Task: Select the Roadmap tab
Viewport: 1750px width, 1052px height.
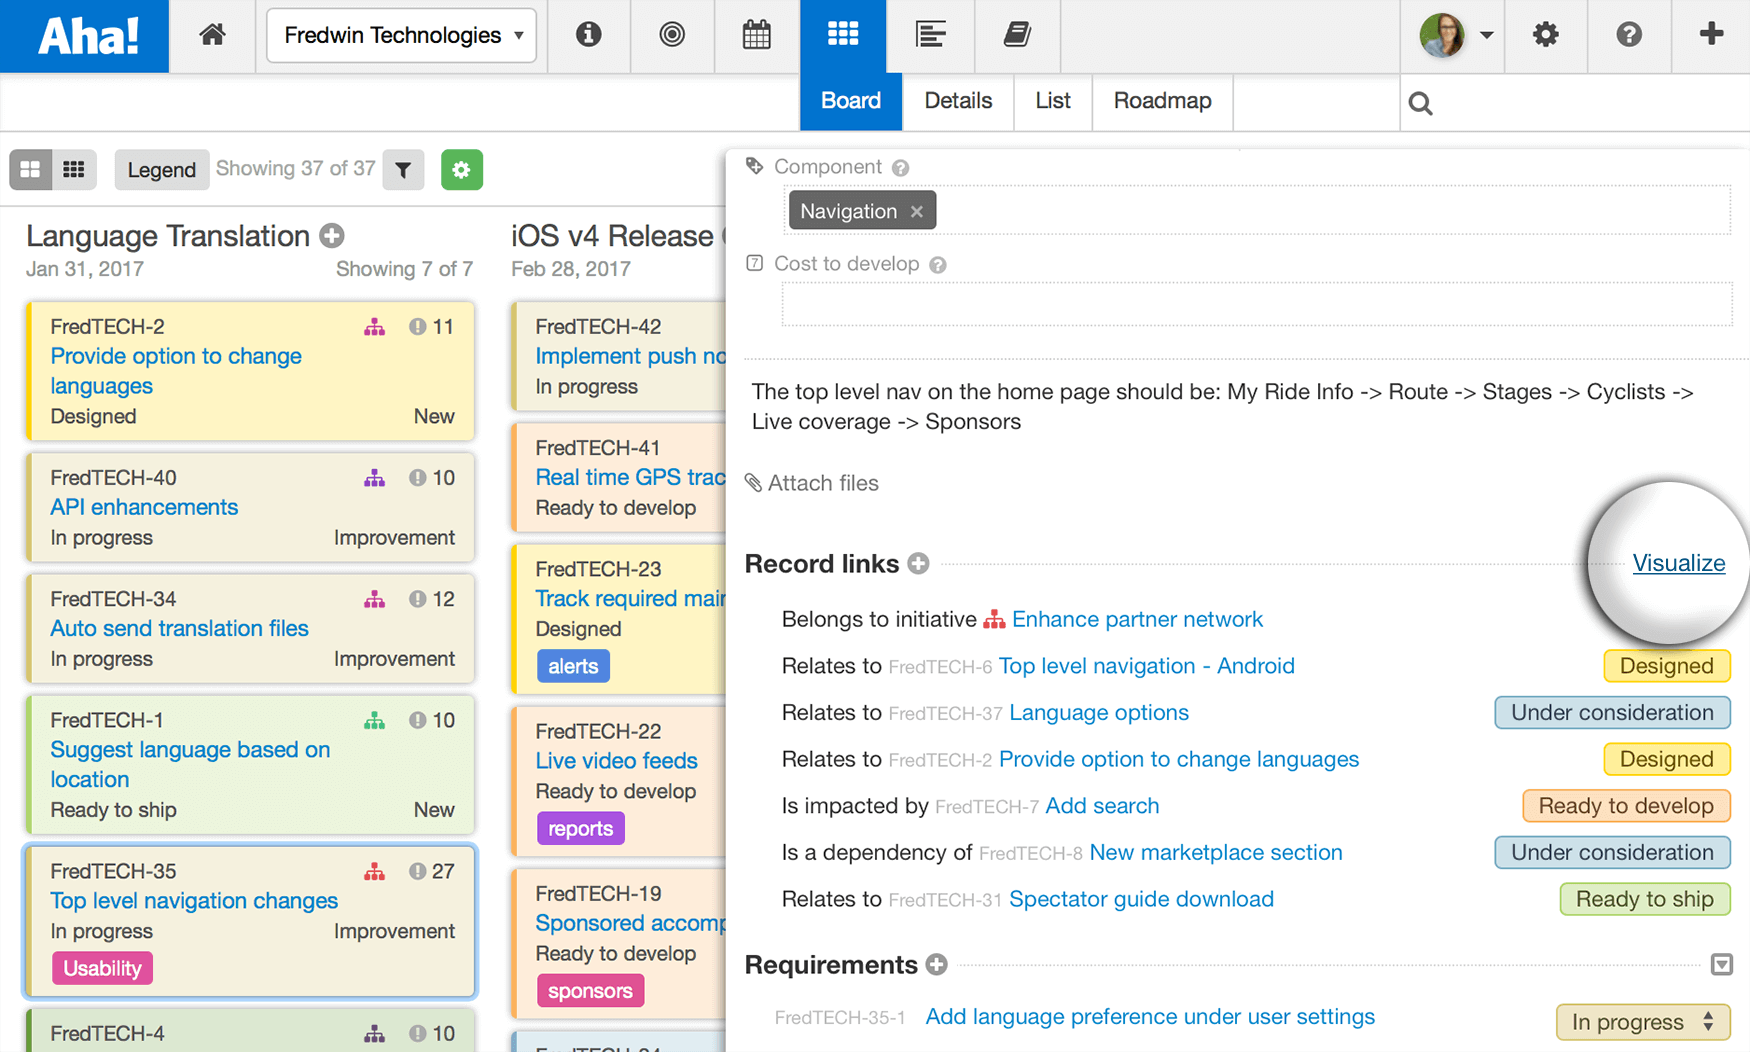Action: click(x=1162, y=101)
